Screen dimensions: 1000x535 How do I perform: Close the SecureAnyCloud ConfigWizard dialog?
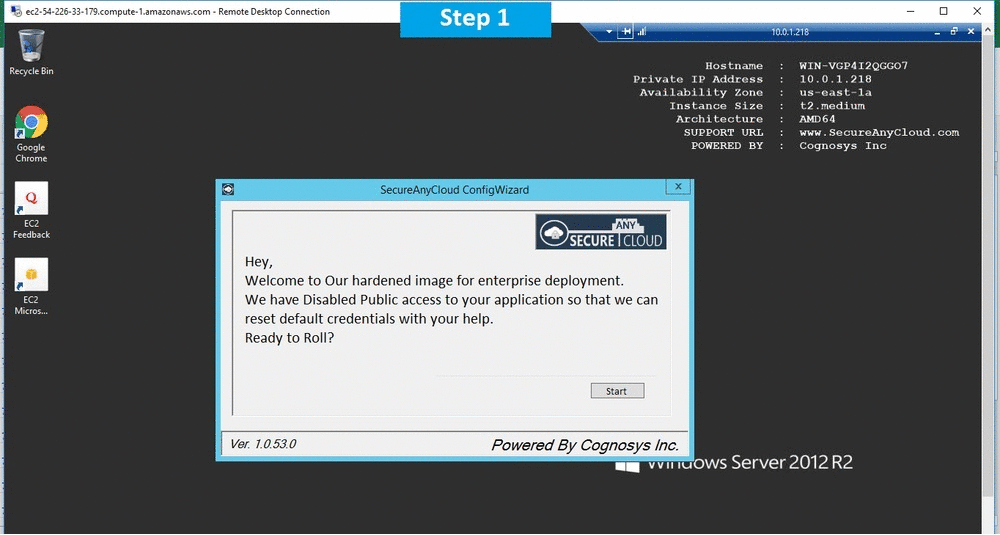678,187
